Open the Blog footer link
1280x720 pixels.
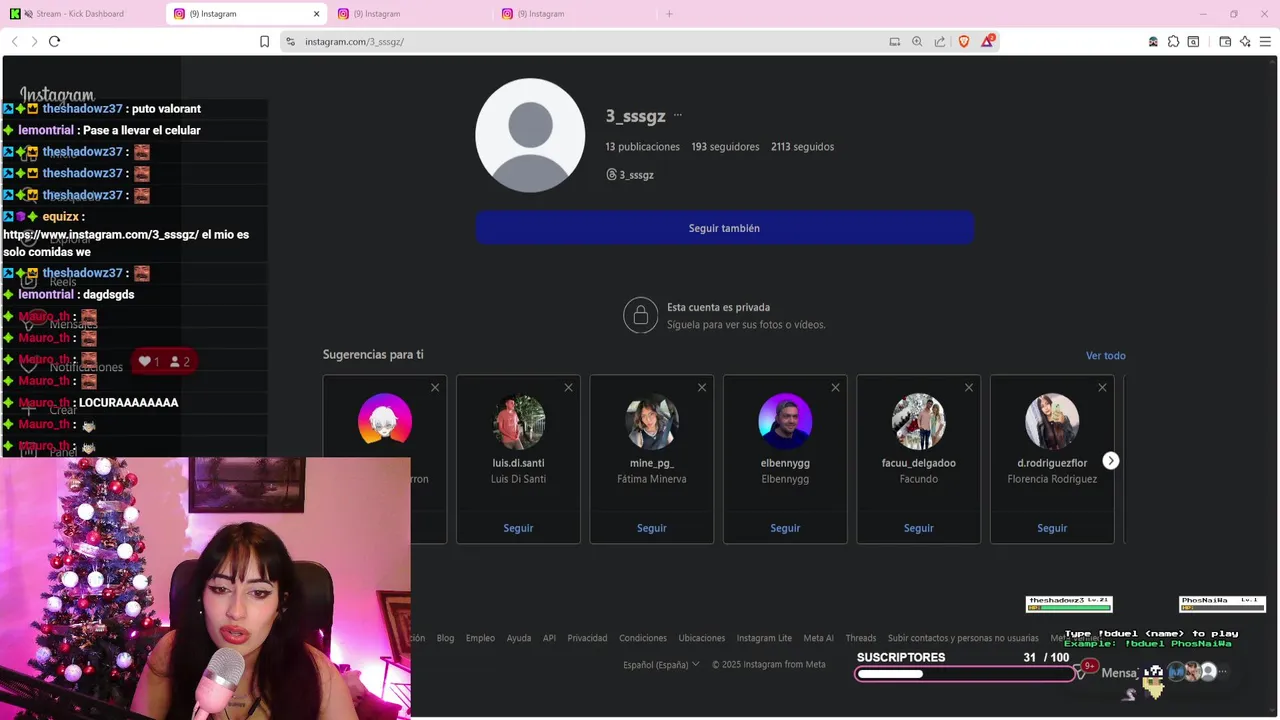tap(445, 638)
